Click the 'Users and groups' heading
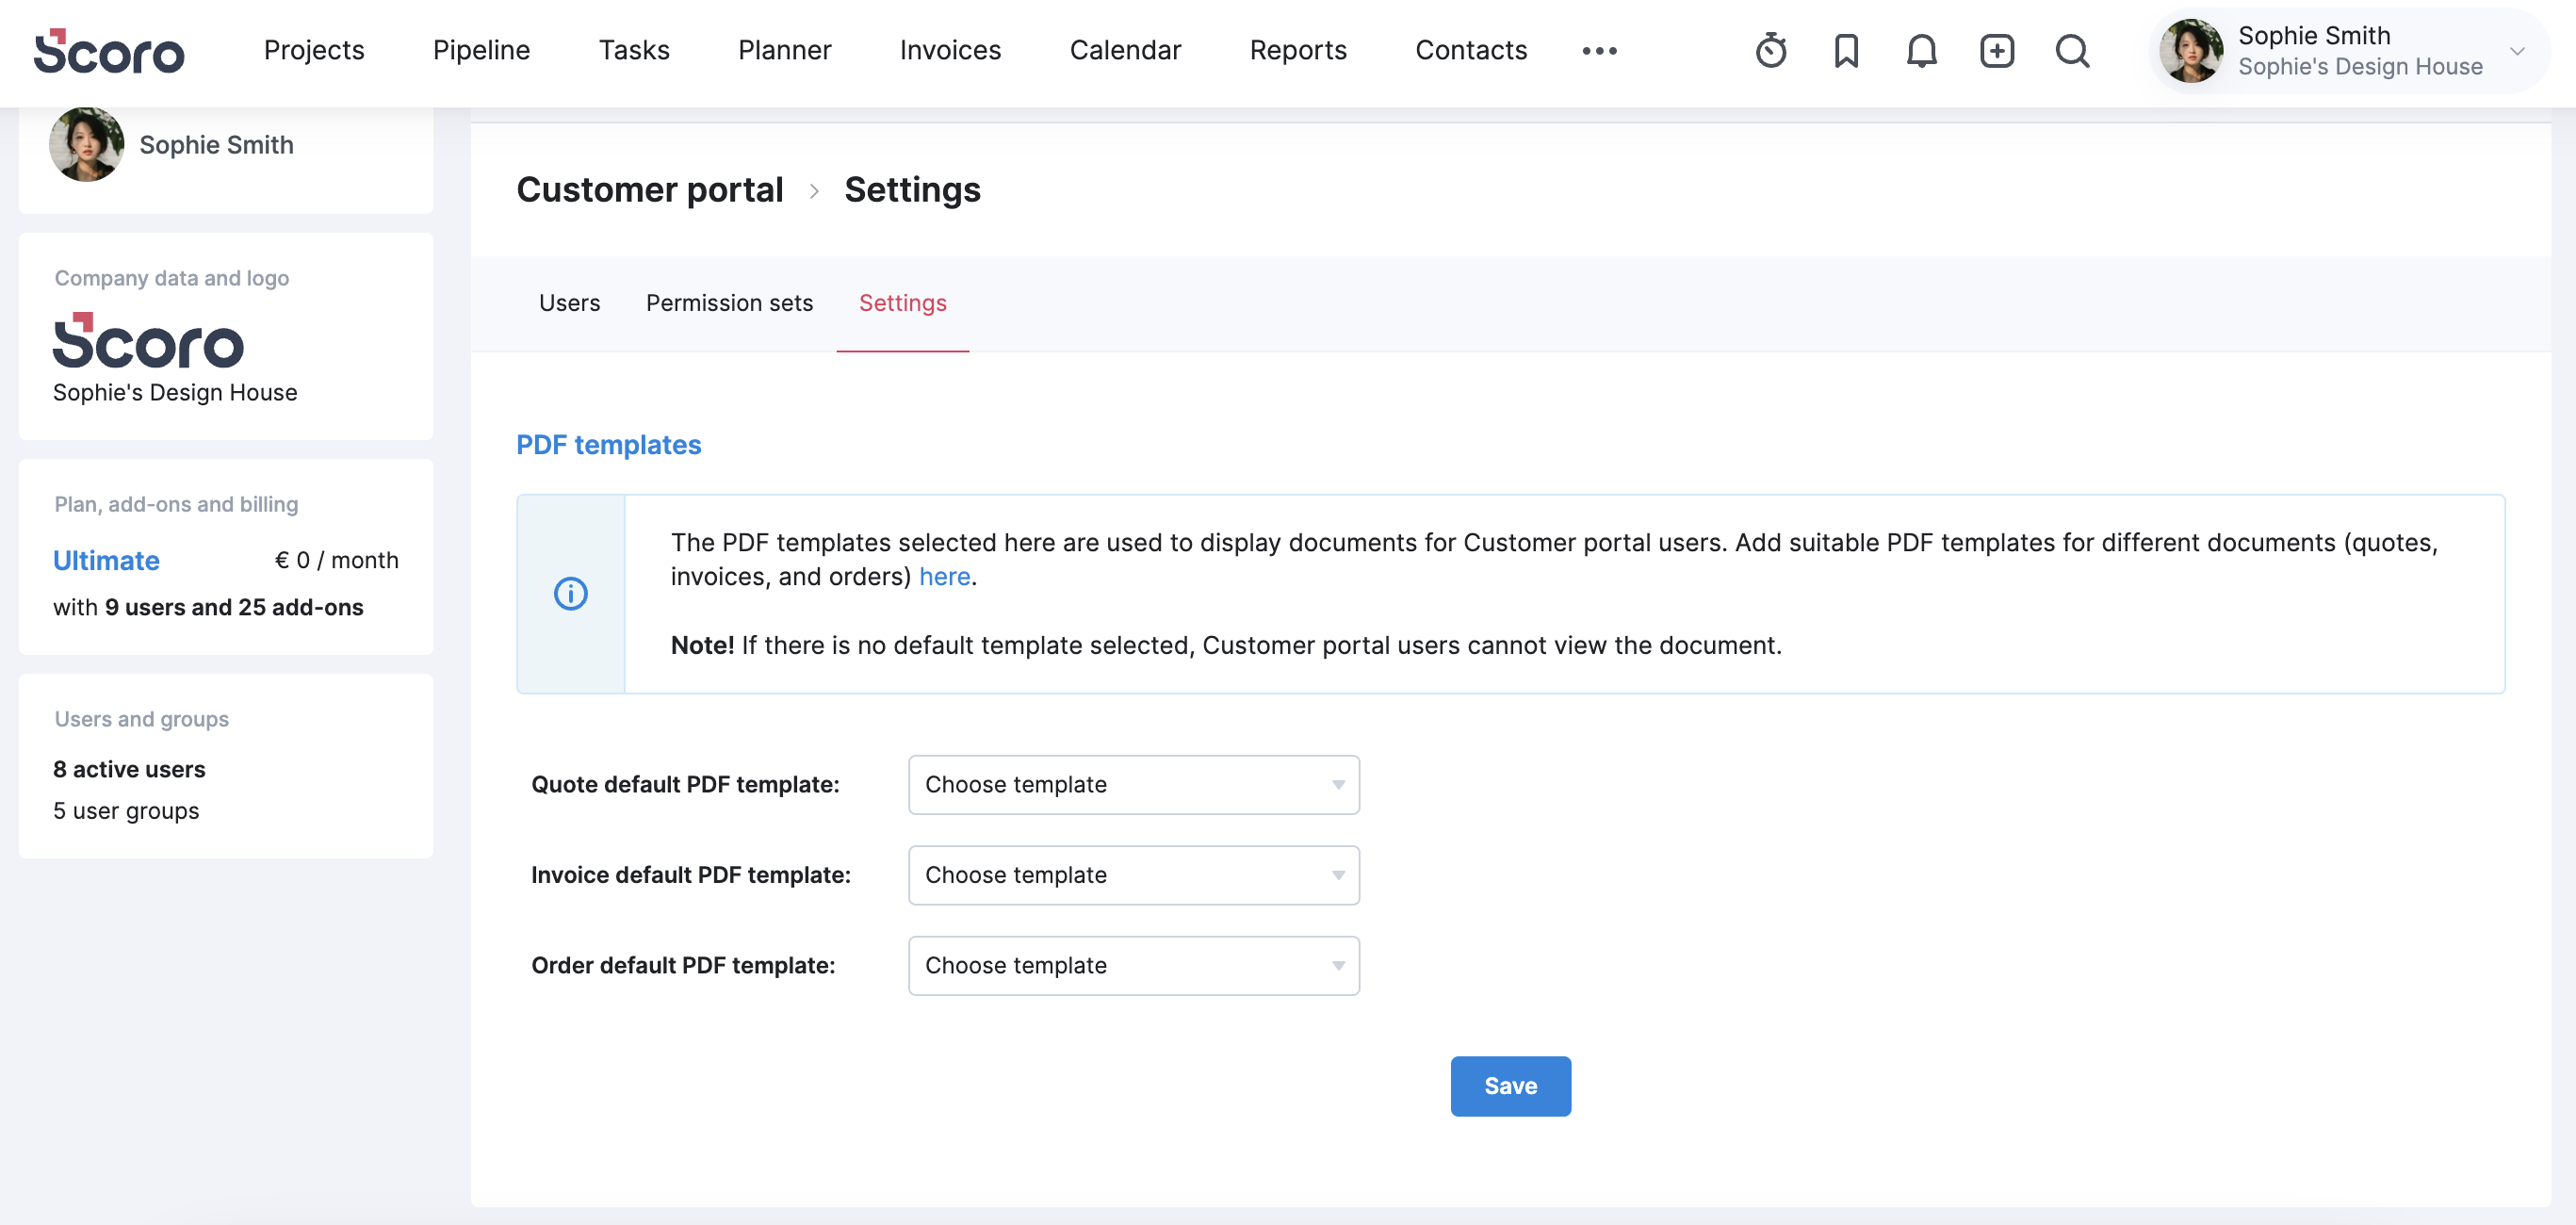Viewport: 2576px width, 1225px height. click(x=141, y=719)
